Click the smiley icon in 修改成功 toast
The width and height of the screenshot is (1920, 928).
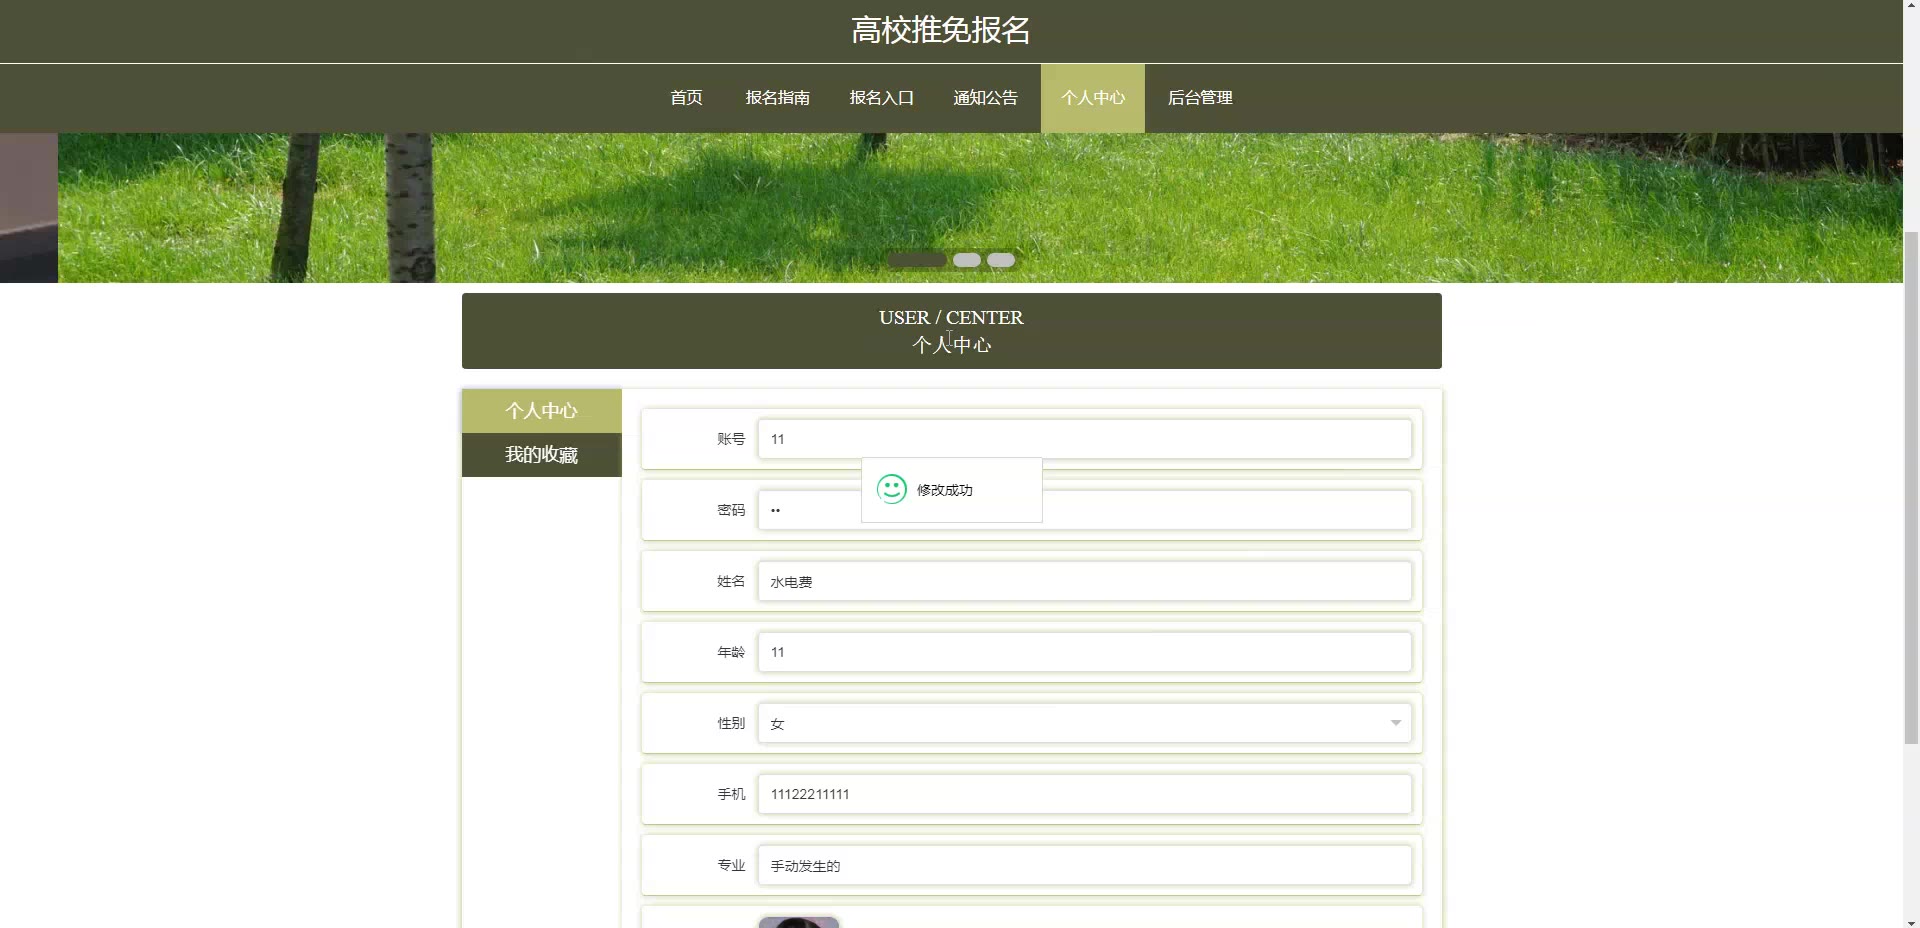tap(892, 489)
